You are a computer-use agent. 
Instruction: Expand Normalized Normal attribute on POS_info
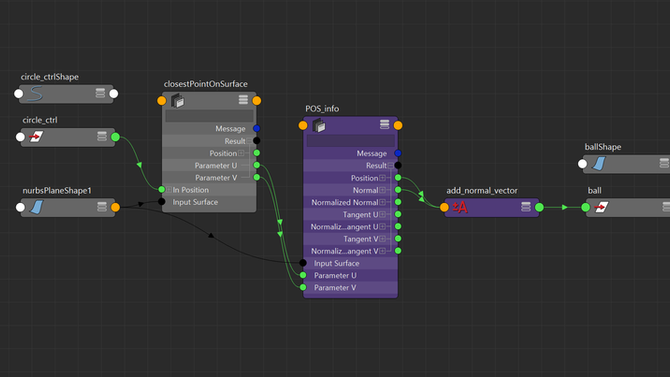[x=382, y=202]
